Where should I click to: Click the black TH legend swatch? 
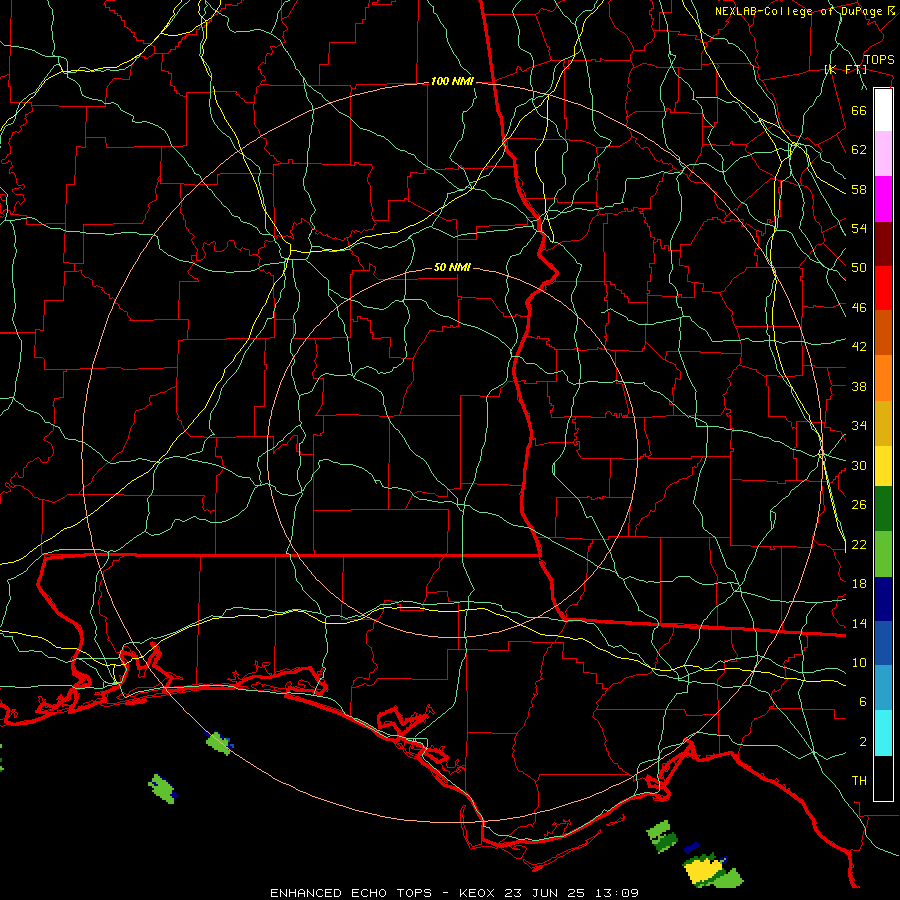click(x=883, y=778)
